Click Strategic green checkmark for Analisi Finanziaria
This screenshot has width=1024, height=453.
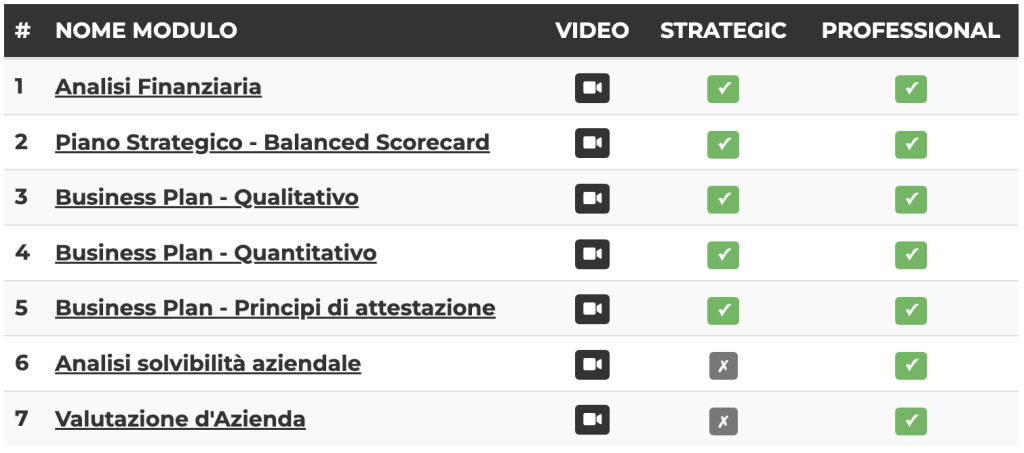(723, 89)
